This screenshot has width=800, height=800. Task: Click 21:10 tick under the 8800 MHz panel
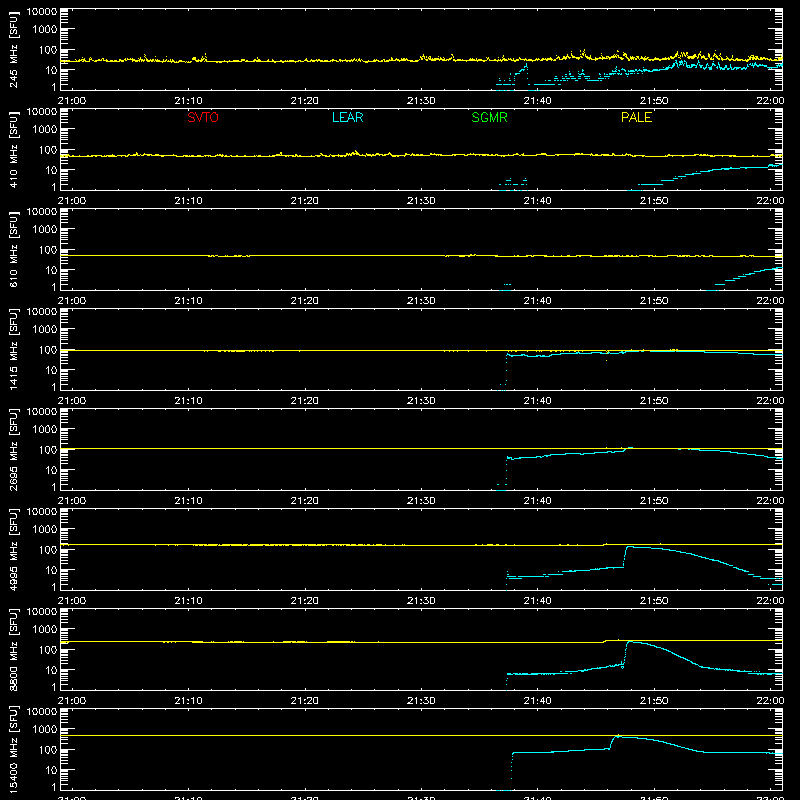188,701
